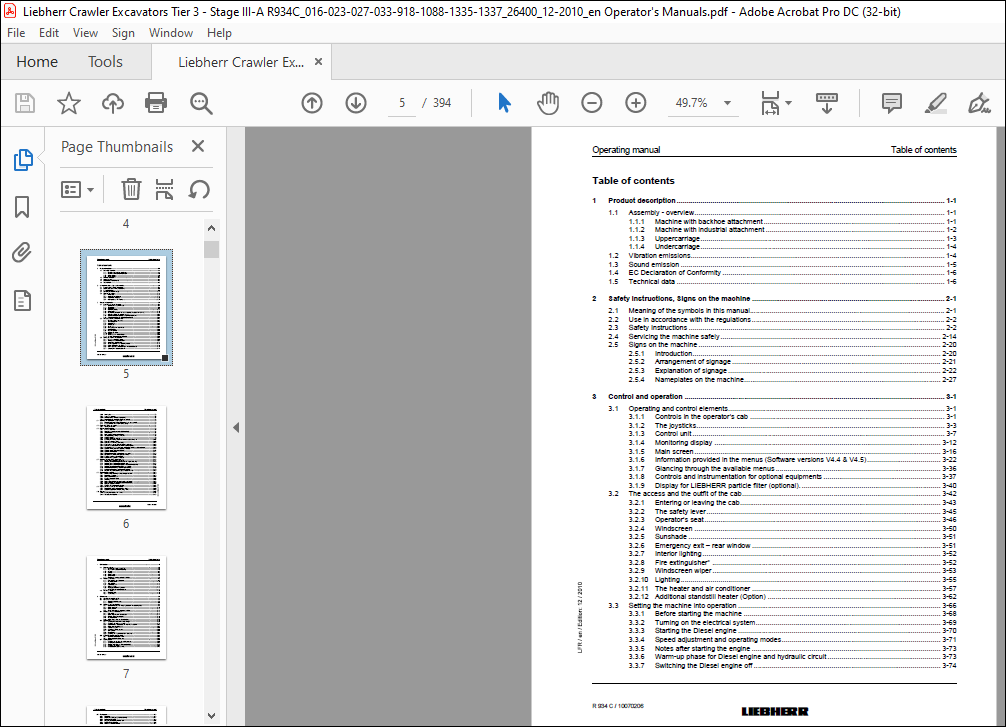Open thumbnail options menu dropdown
The image size is (1006, 727).
pyautogui.click(x=78, y=190)
